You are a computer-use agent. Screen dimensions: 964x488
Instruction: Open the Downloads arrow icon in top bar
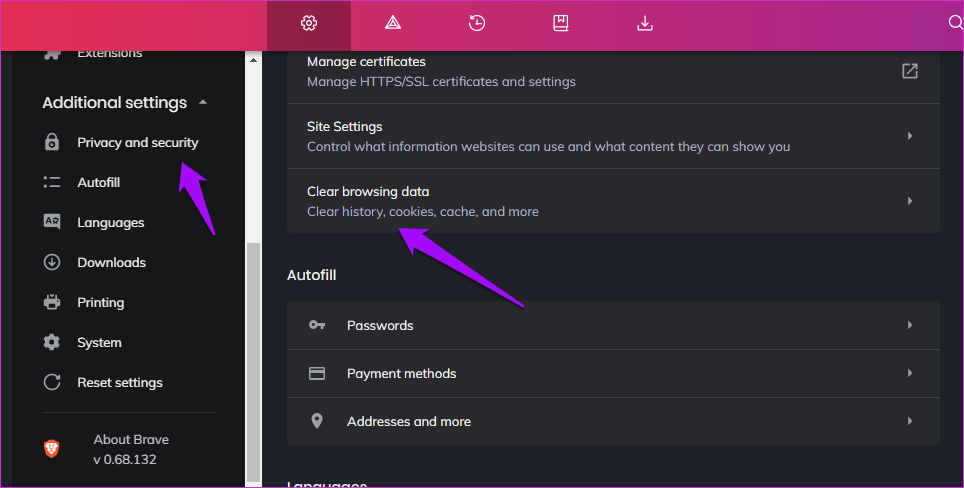[645, 23]
